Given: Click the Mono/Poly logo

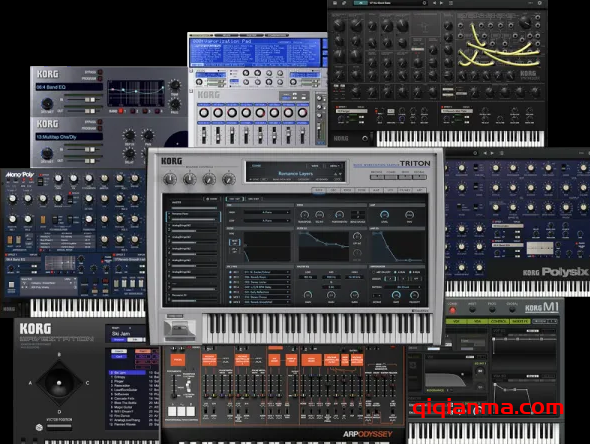Looking at the screenshot, I should tap(19, 175).
